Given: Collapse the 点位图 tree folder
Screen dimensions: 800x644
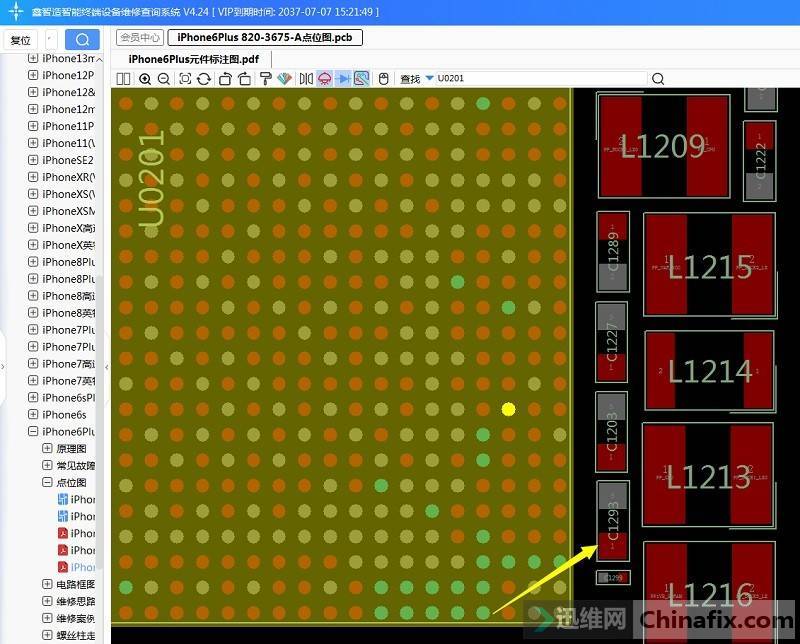Looking at the screenshot, I should 47,482.
